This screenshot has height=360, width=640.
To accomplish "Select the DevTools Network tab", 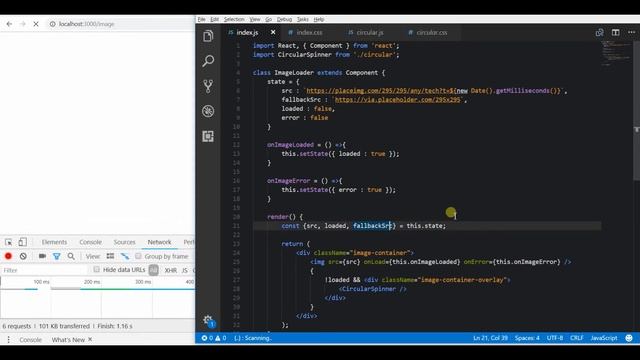I will tap(160, 242).
